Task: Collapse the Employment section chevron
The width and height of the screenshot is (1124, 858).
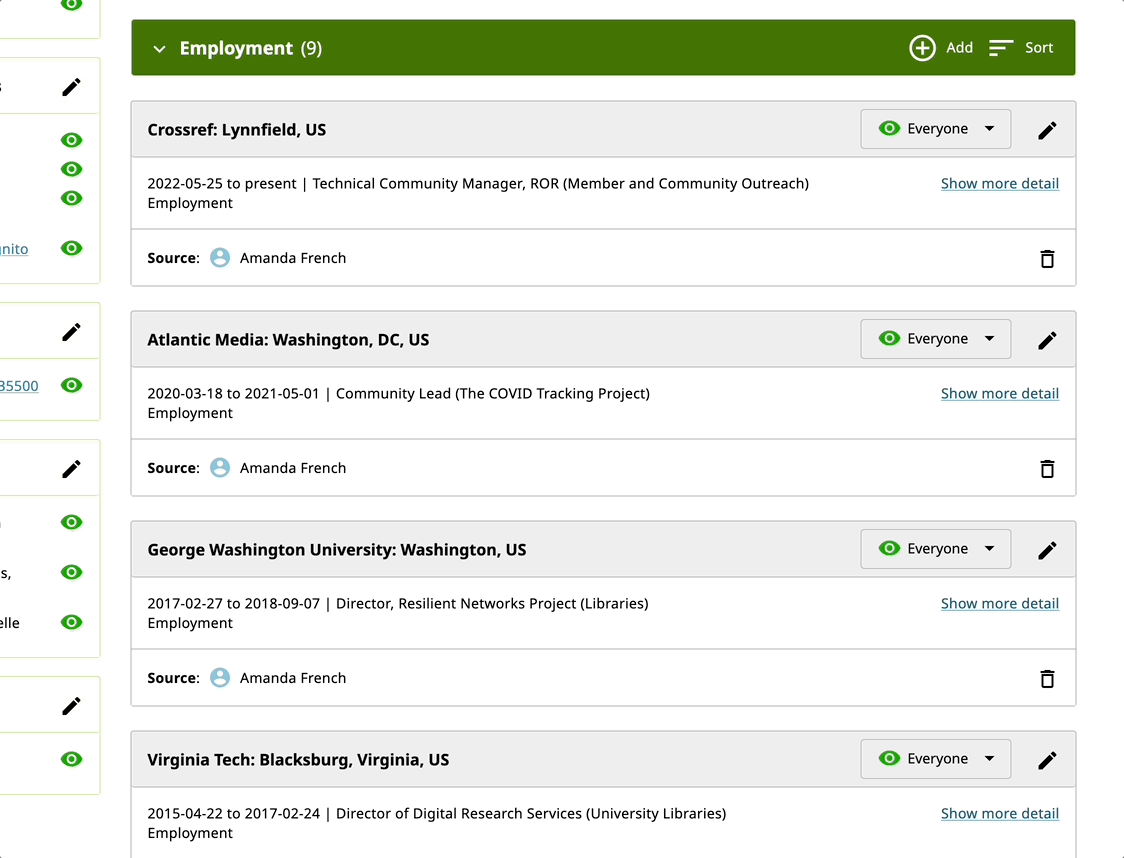Action: click(x=159, y=49)
